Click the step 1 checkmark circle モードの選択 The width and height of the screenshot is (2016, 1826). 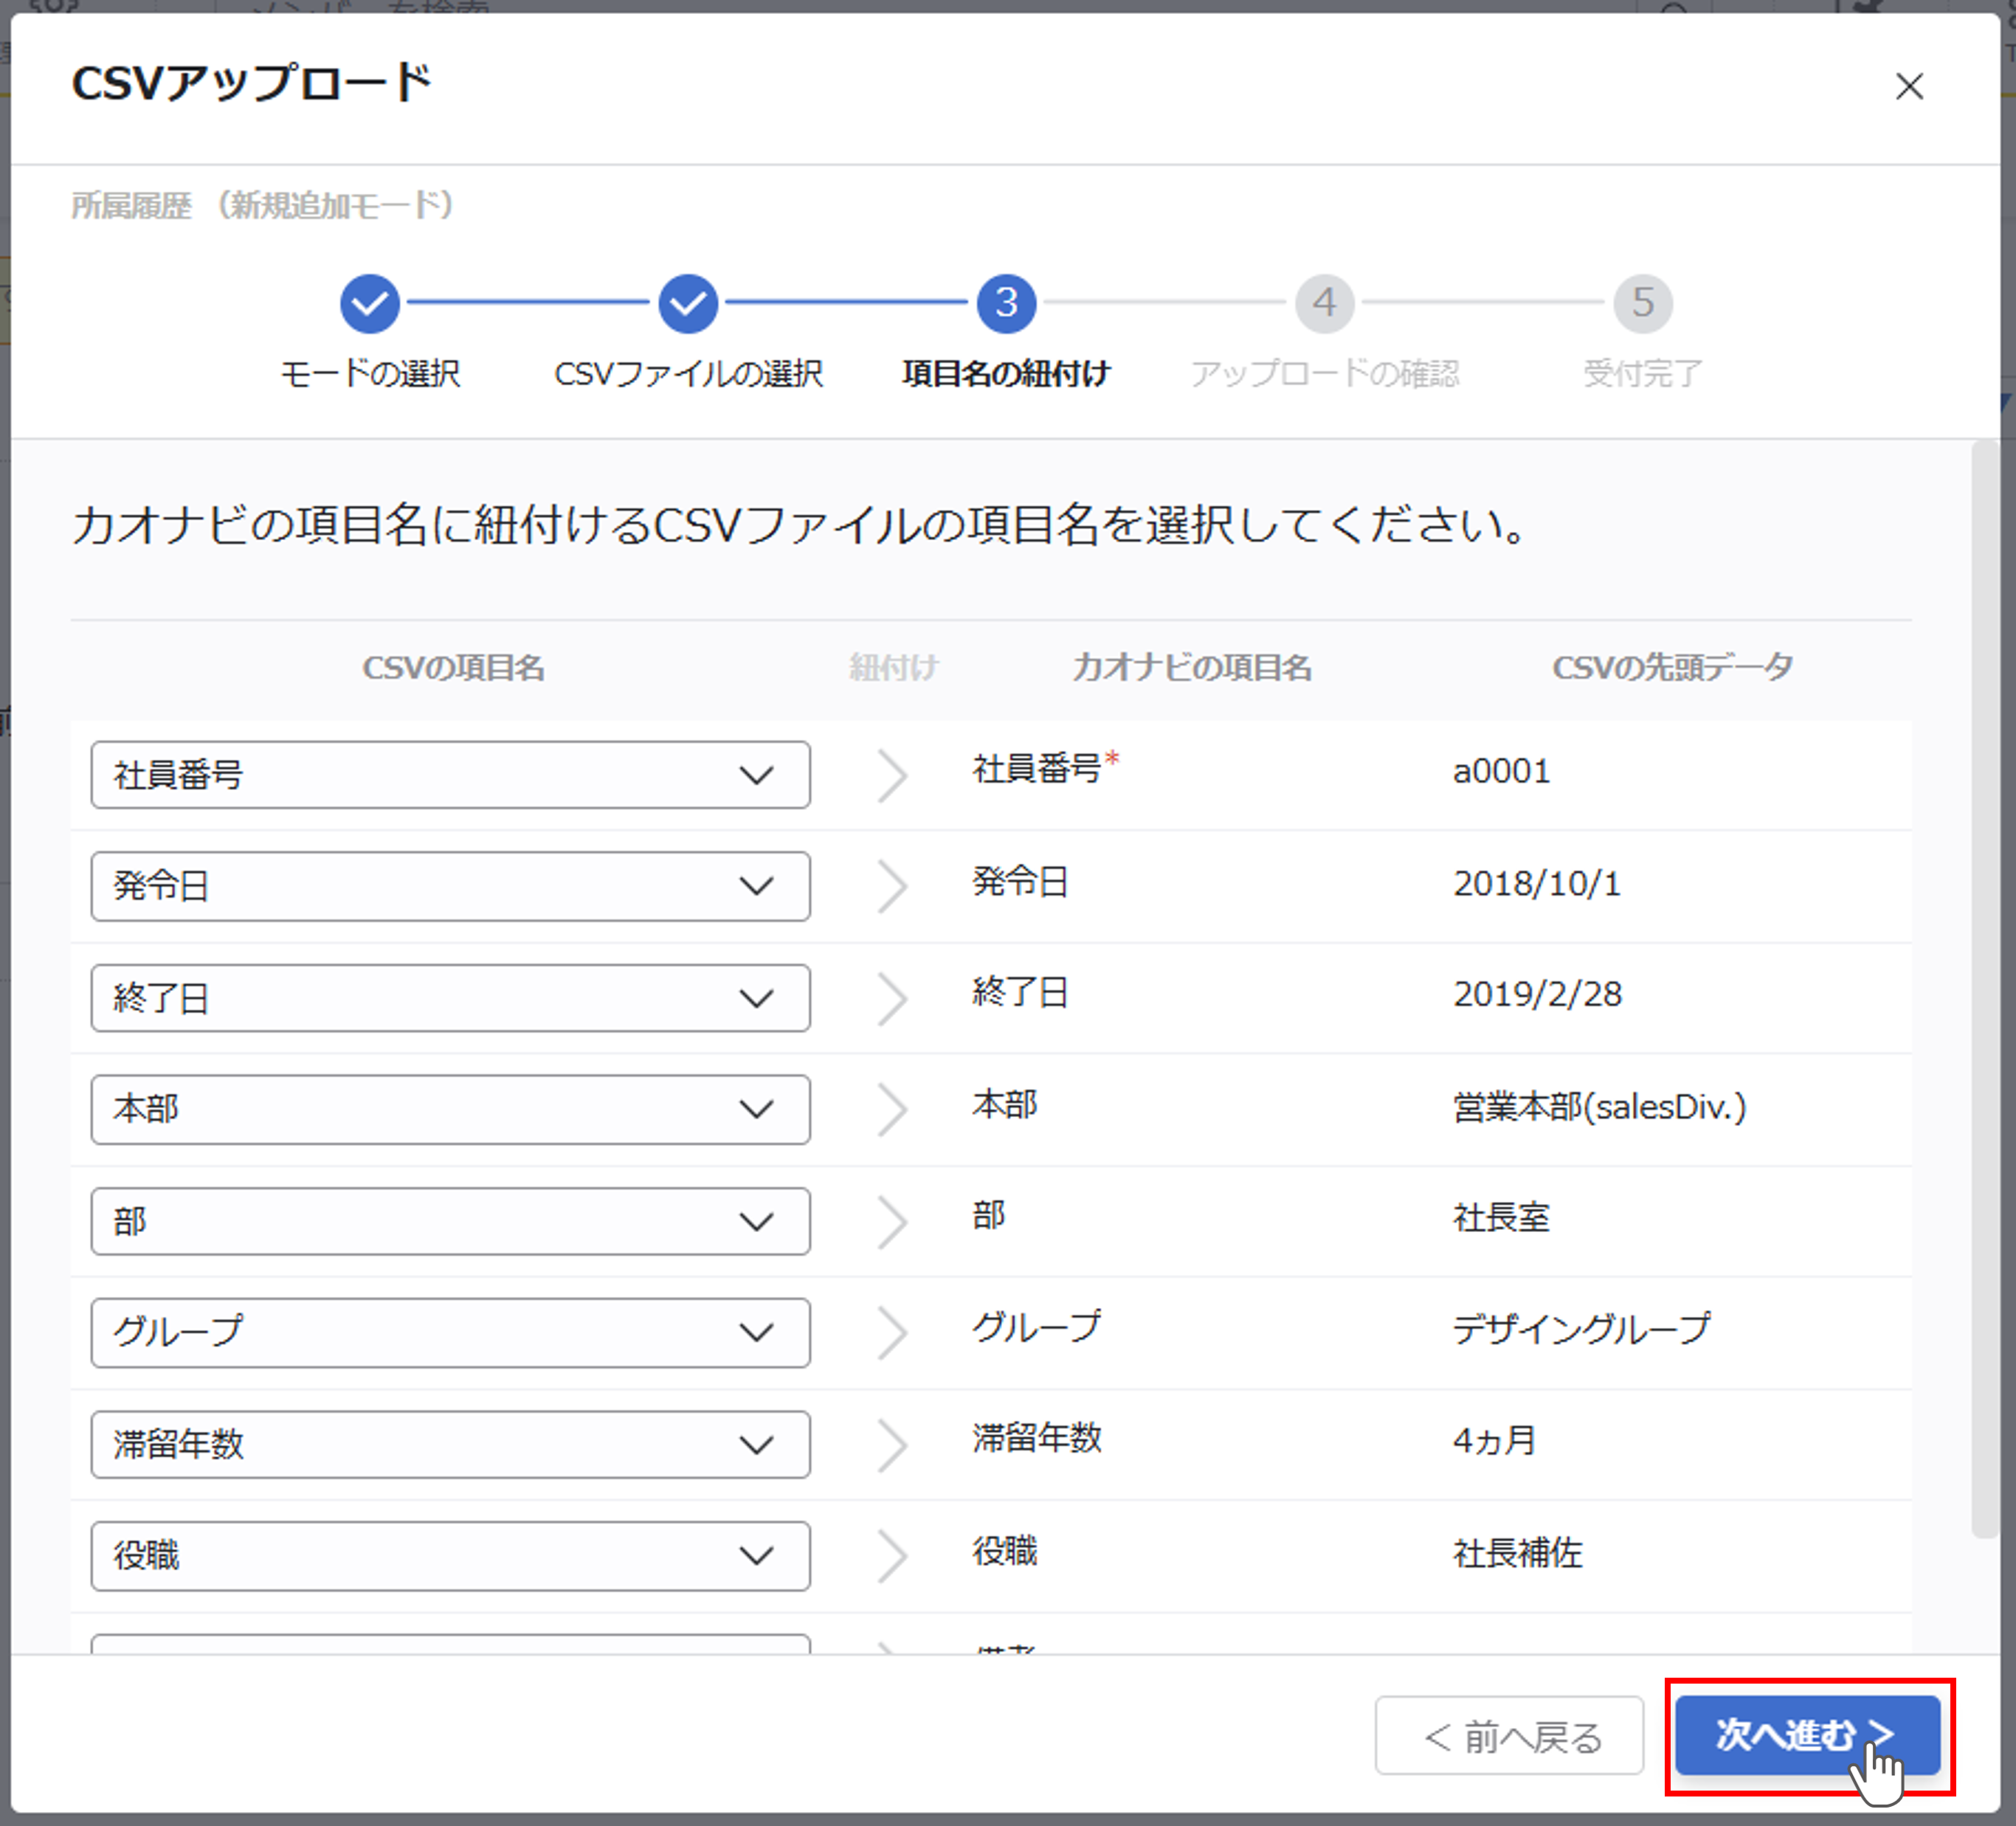click(x=369, y=303)
